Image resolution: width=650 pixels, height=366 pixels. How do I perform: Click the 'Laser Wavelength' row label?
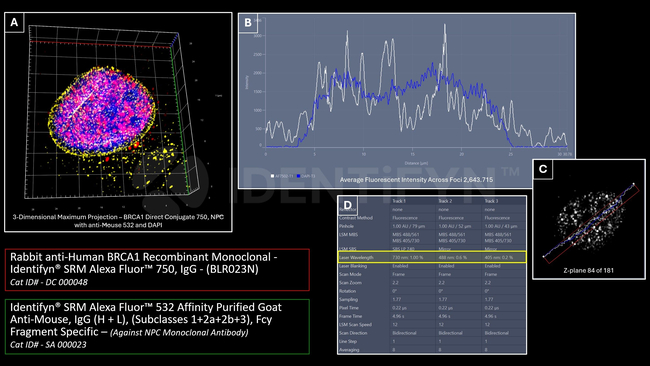click(357, 257)
